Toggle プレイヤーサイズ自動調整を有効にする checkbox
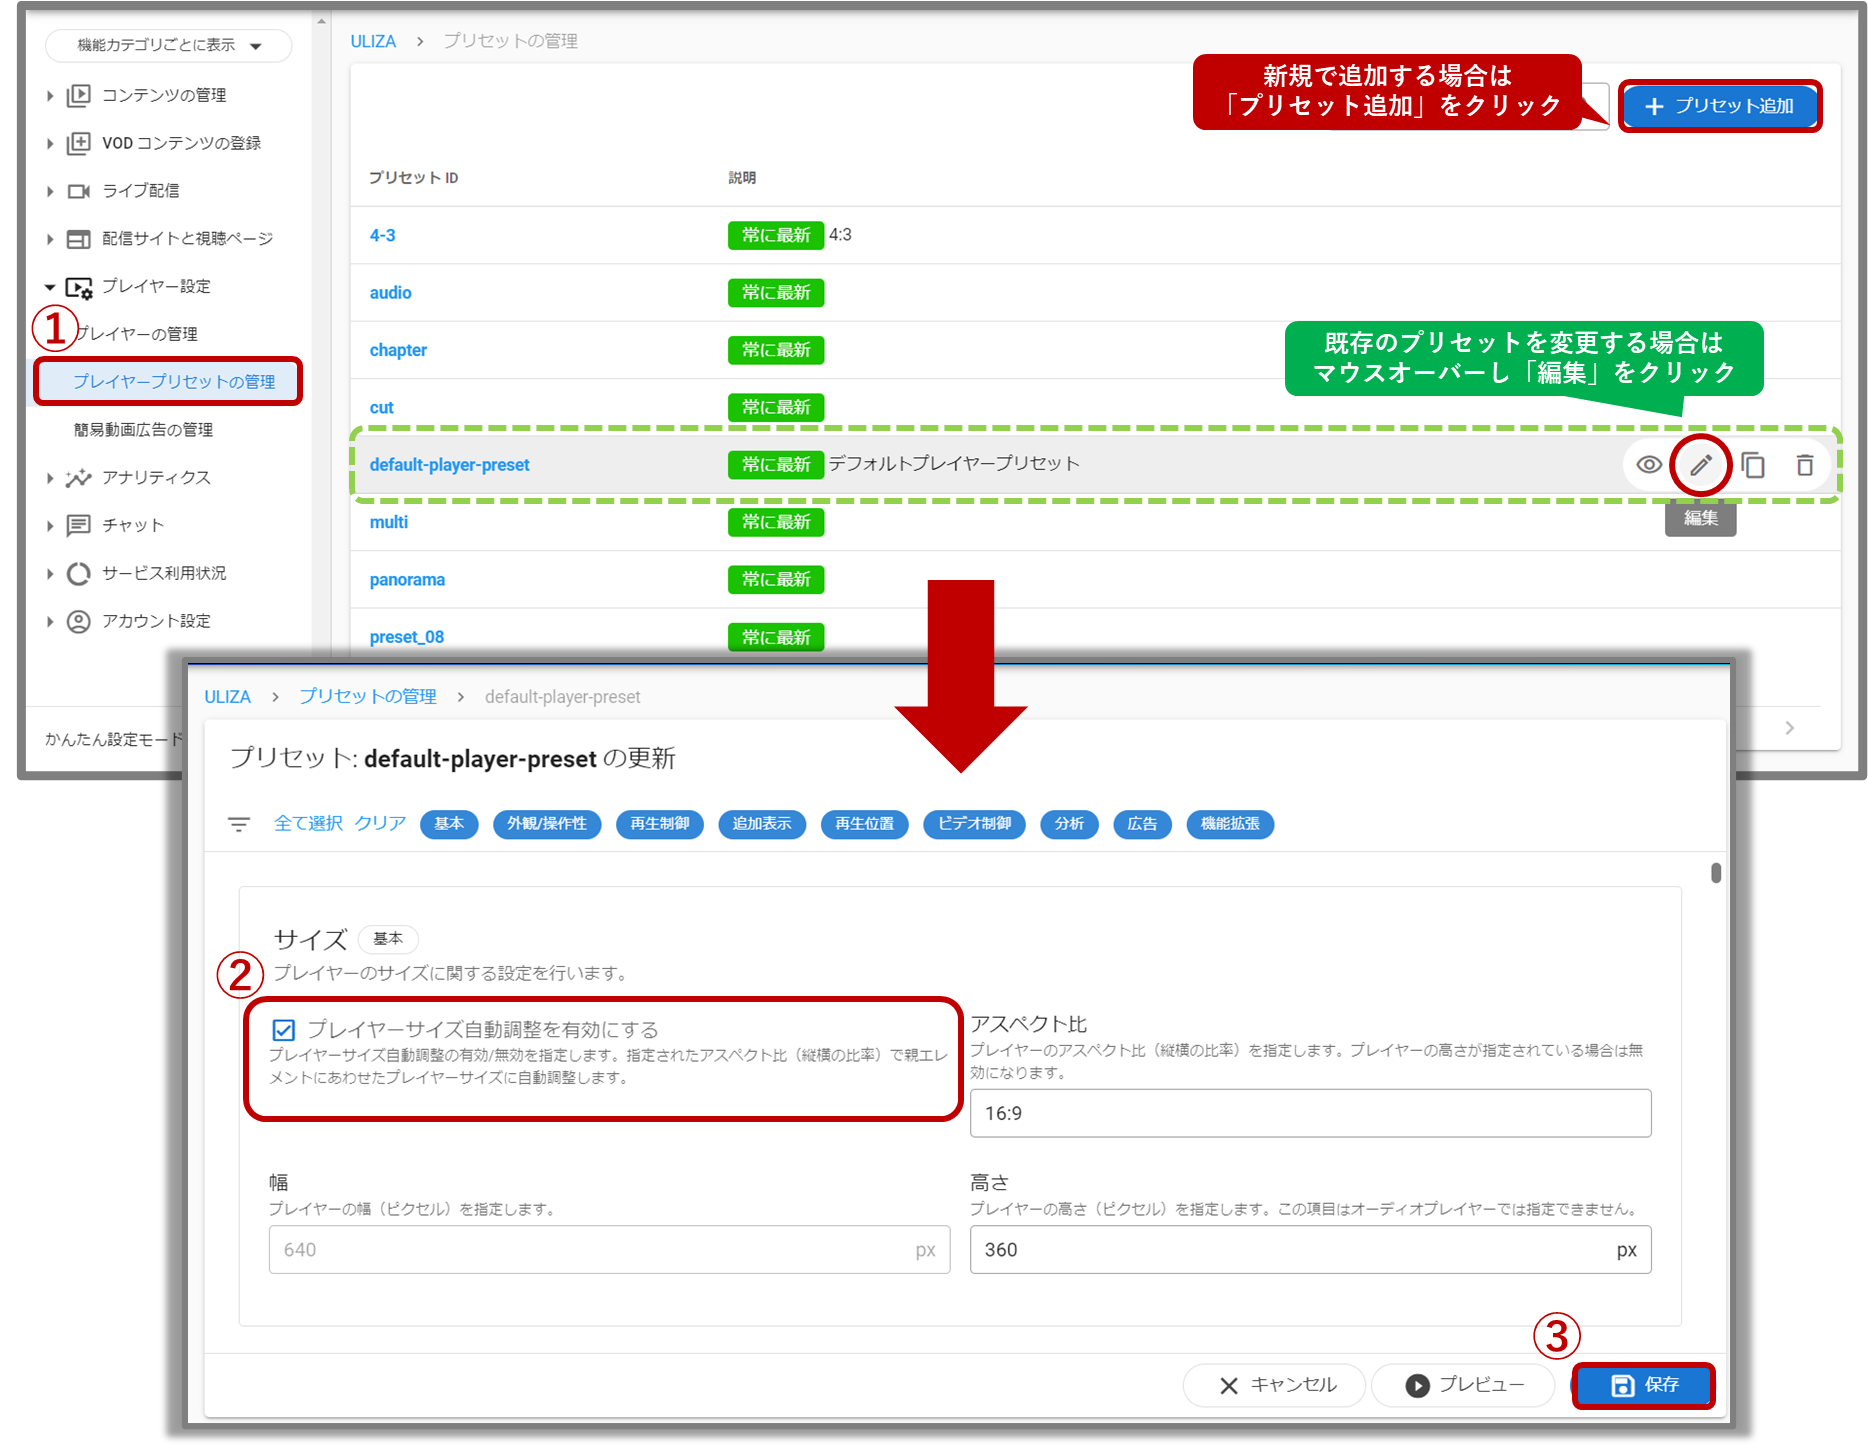The image size is (1868, 1448). [x=284, y=1030]
